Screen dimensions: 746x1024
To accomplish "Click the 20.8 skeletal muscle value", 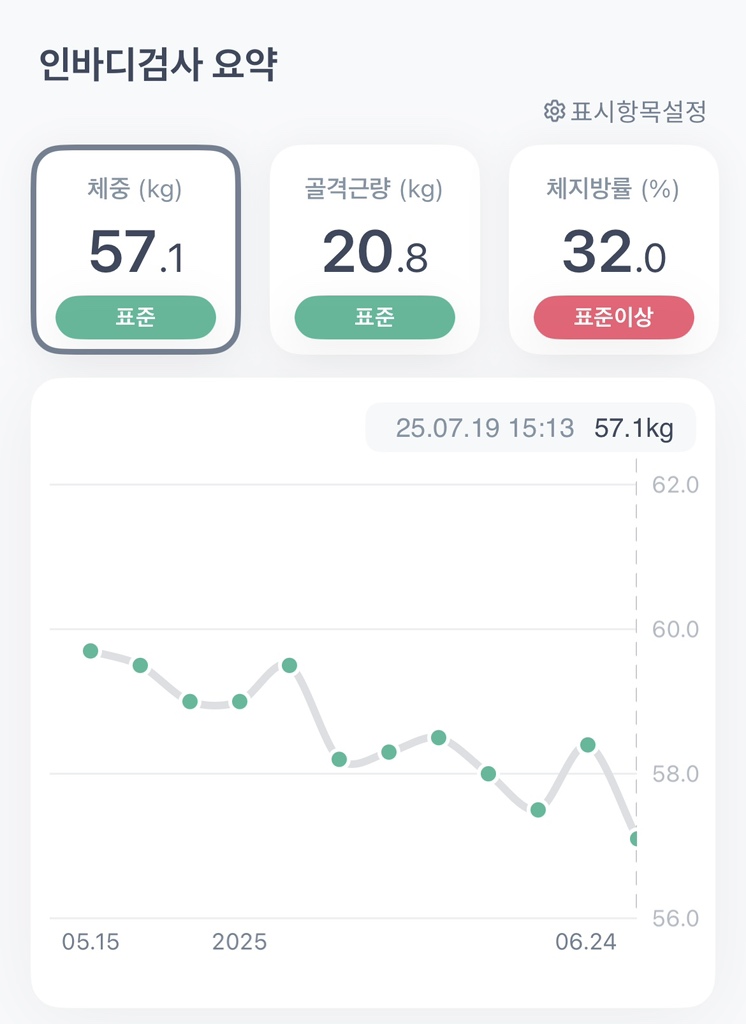I will tap(374, 253).
